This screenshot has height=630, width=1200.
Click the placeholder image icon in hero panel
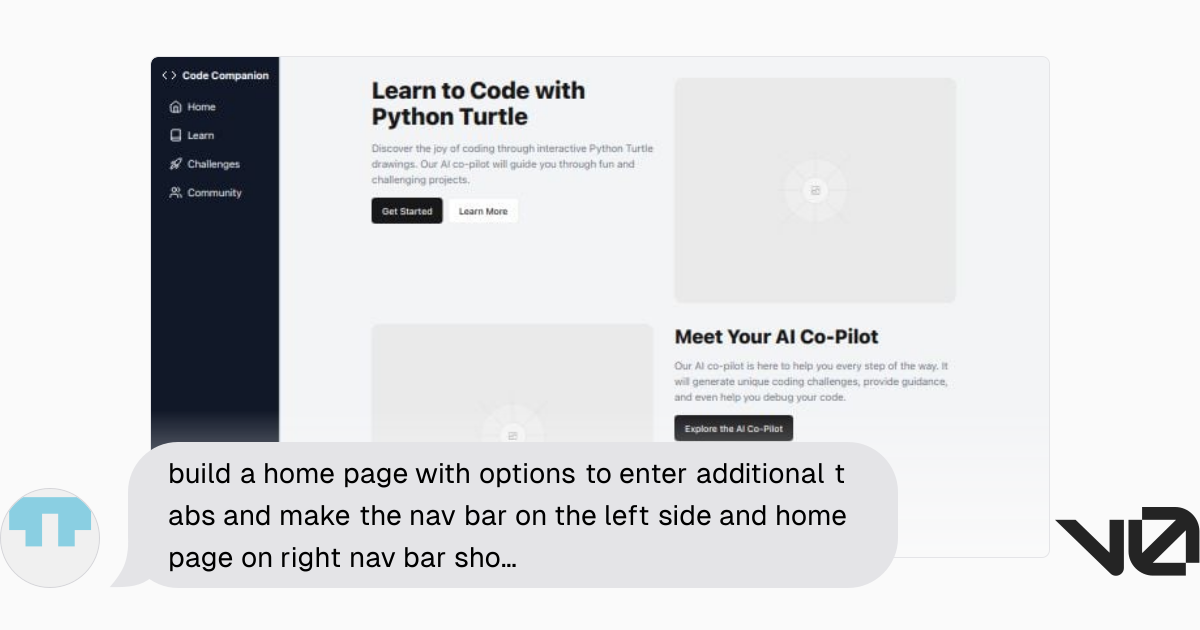pyautogui.click(x=815, y=190)
